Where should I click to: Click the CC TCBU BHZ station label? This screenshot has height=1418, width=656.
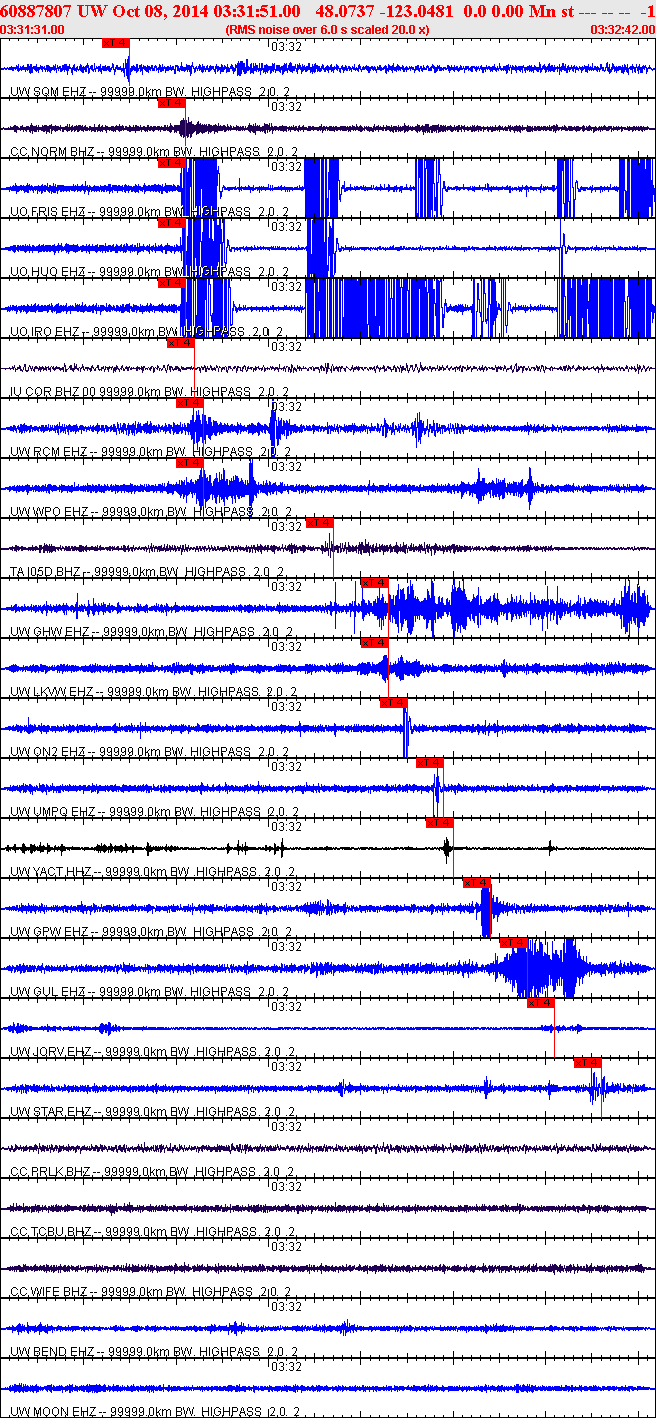(x=52, y=1231)
